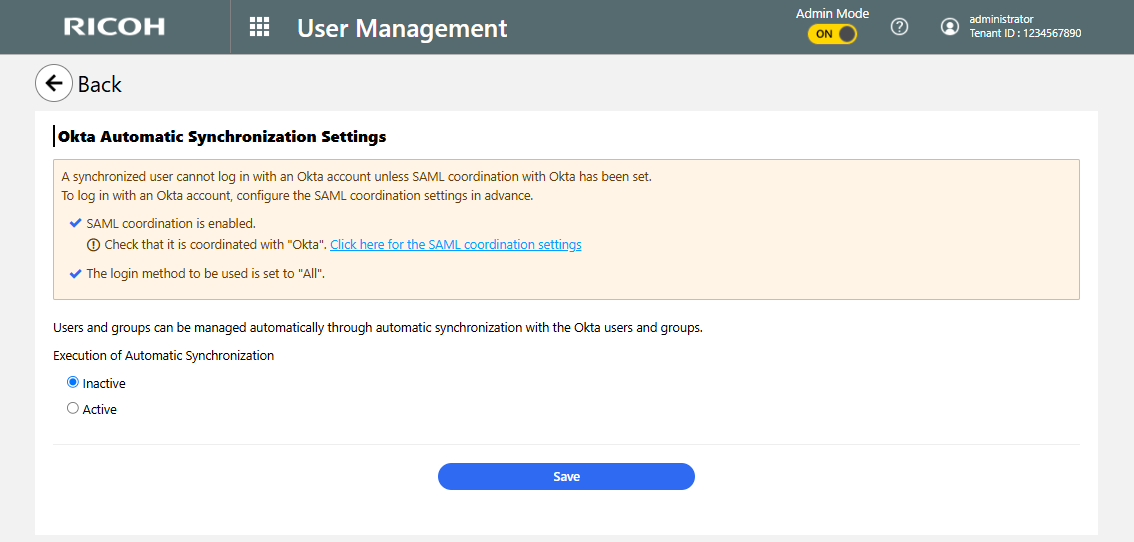
Task: Click the Back arrow circle icon
Action: point(54,84)
